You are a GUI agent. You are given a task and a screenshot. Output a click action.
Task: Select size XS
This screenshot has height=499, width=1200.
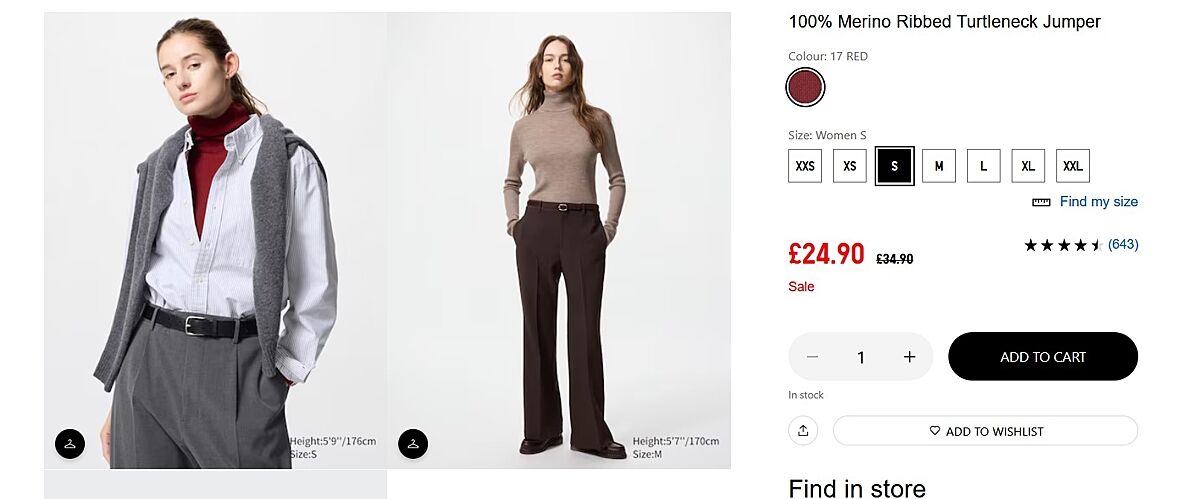point(849,166)
